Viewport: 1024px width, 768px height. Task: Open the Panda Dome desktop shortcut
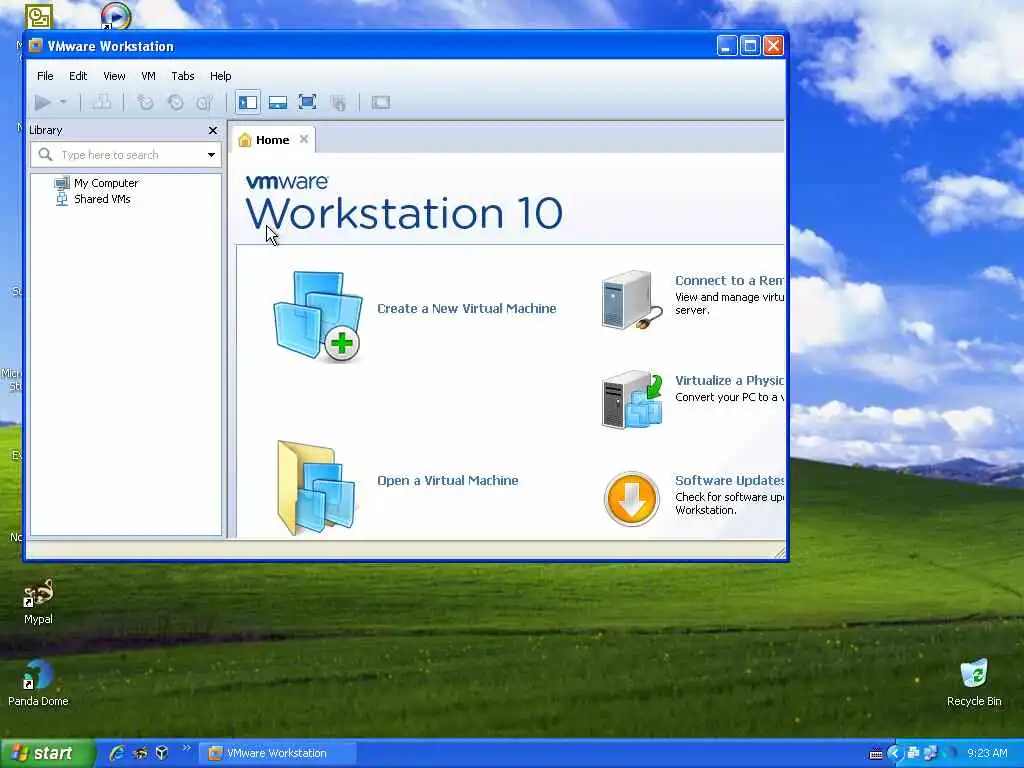[x=38, y=683]
